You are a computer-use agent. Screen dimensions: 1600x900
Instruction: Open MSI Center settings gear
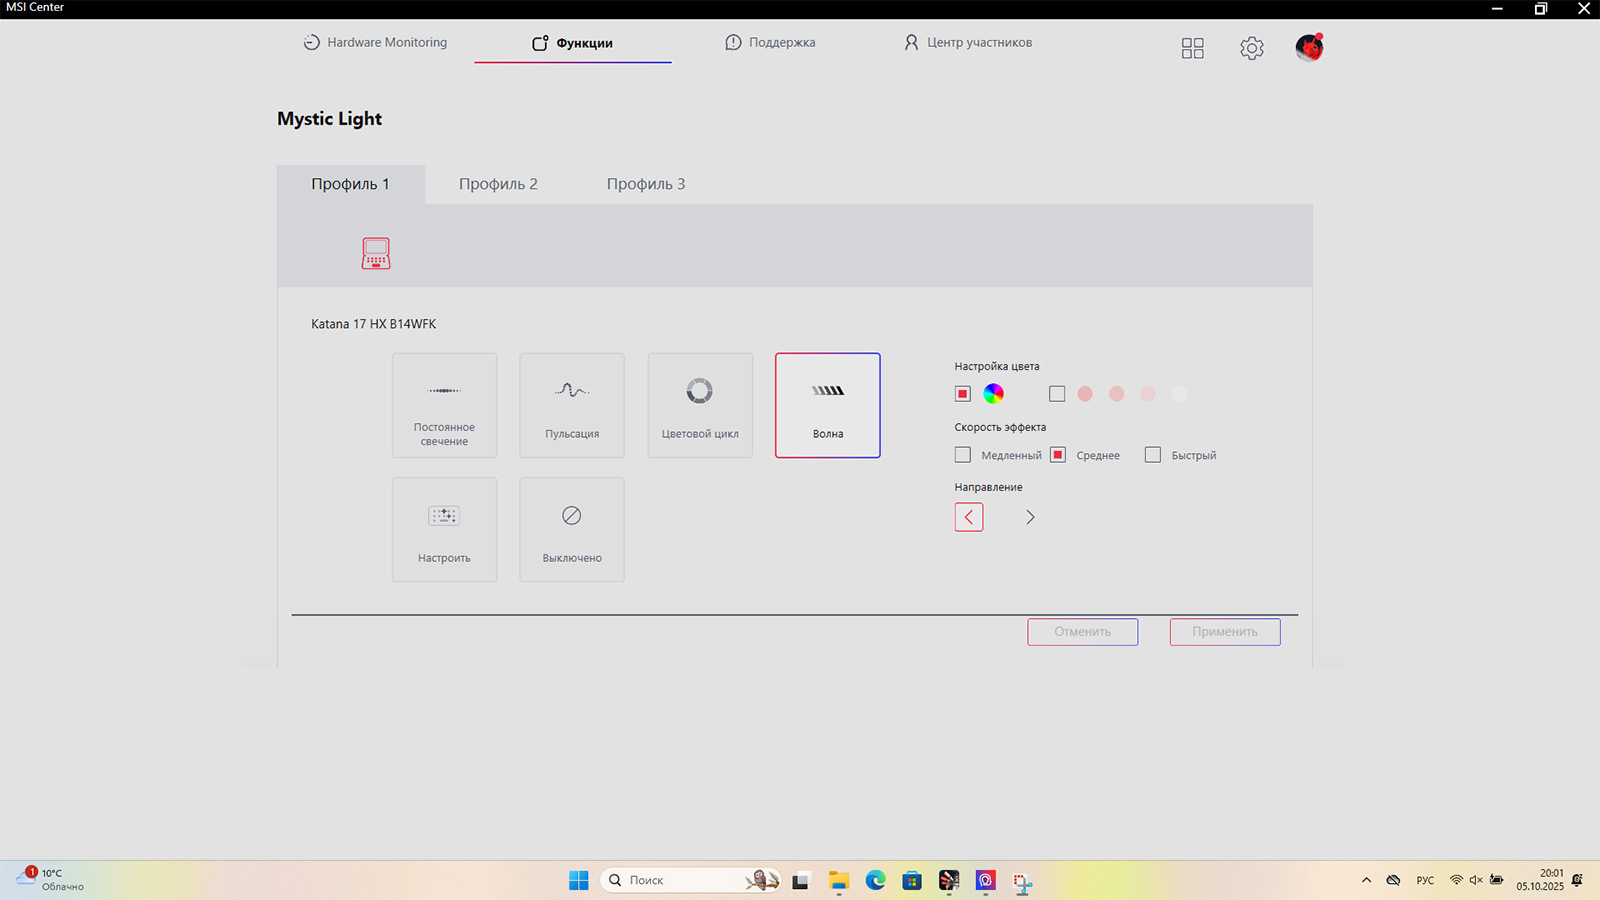(1251, 48)
